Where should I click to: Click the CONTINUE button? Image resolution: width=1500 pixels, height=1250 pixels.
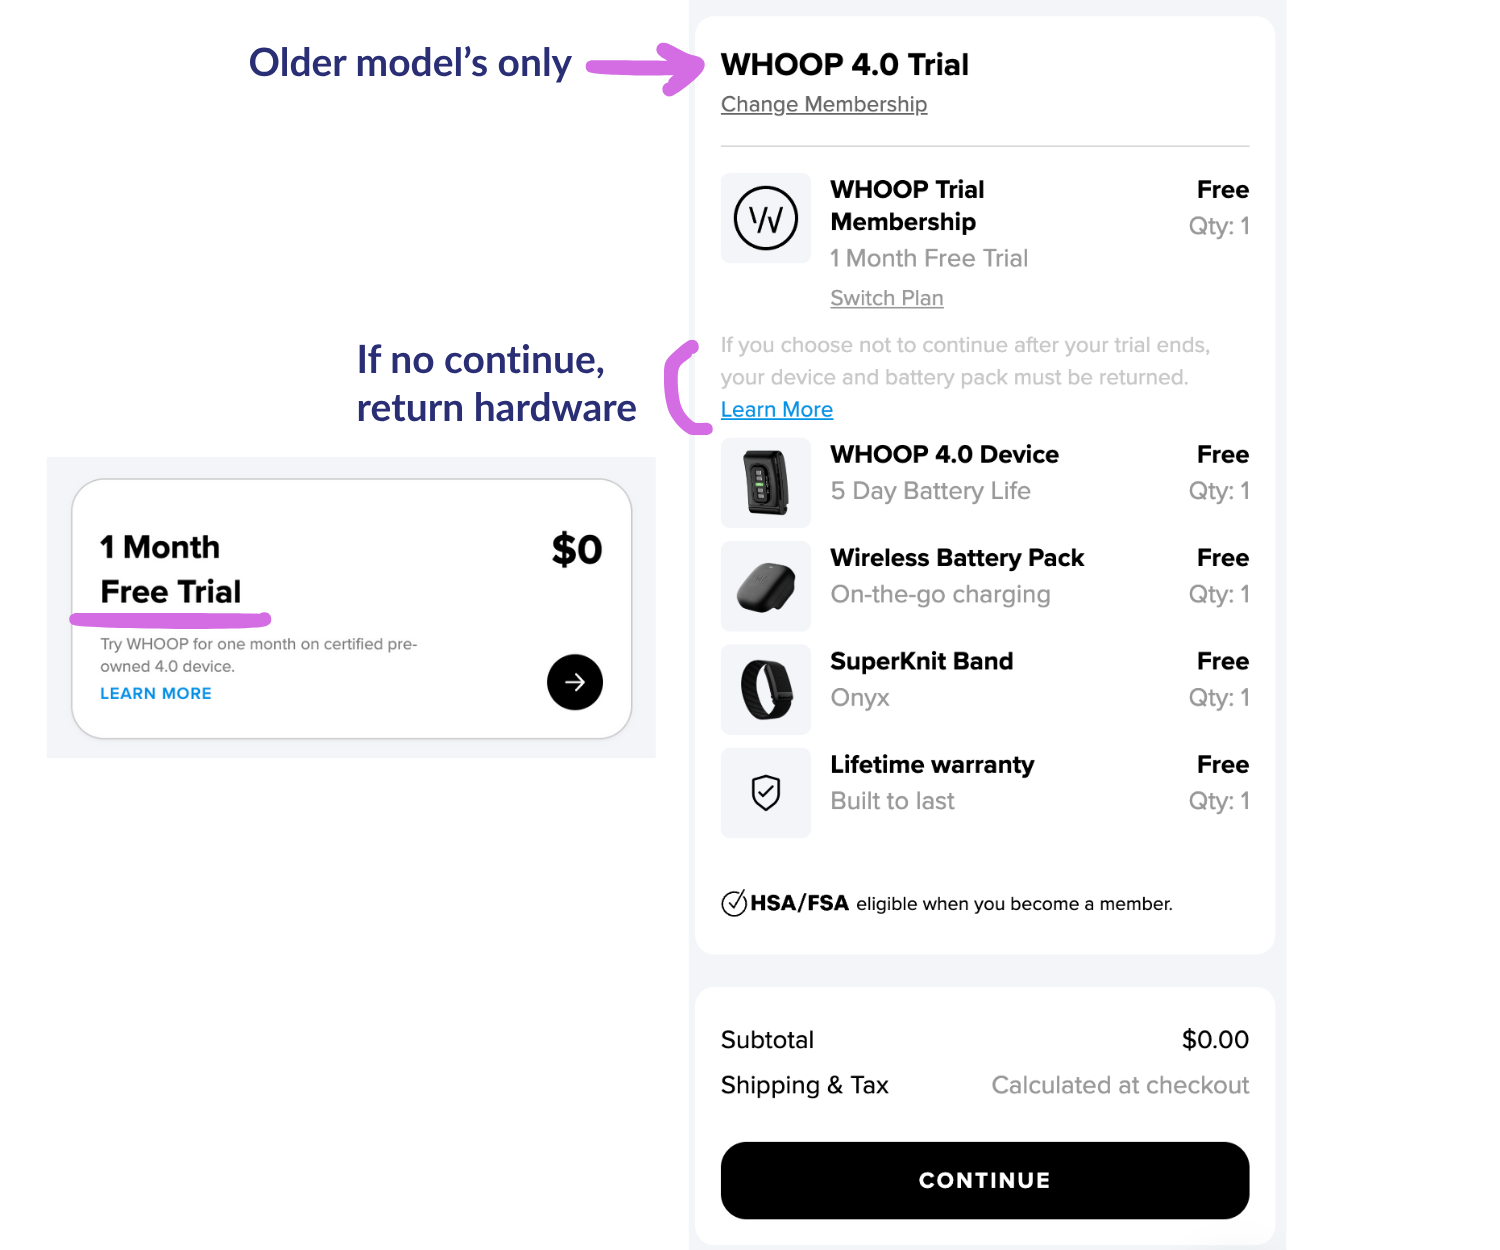(x=985, y=1180)
